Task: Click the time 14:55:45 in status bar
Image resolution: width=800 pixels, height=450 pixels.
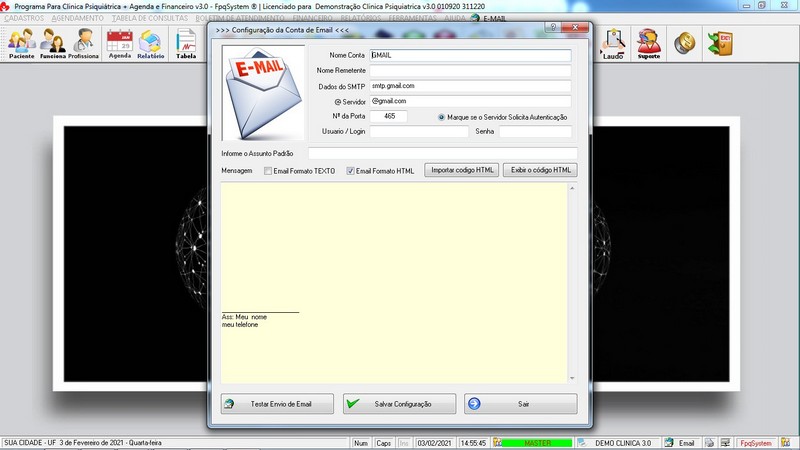Action: point(473,443)
